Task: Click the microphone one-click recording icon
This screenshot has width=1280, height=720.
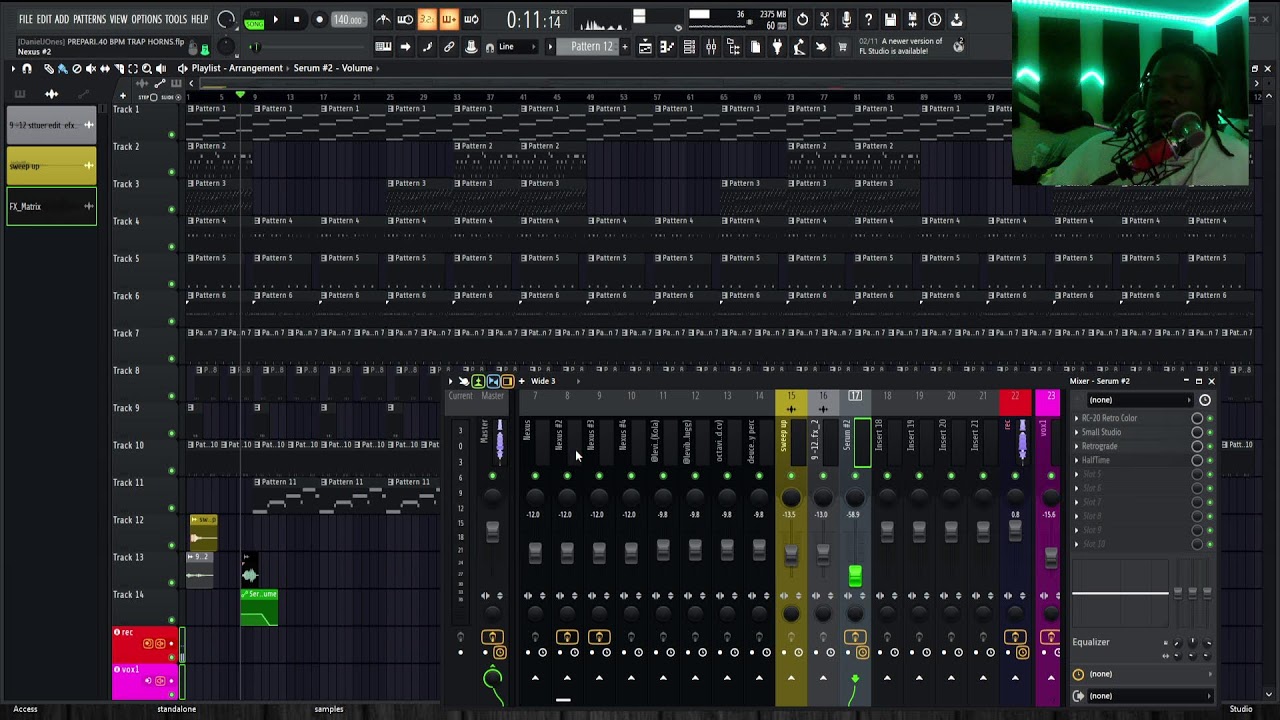Action: click(846, 19)
